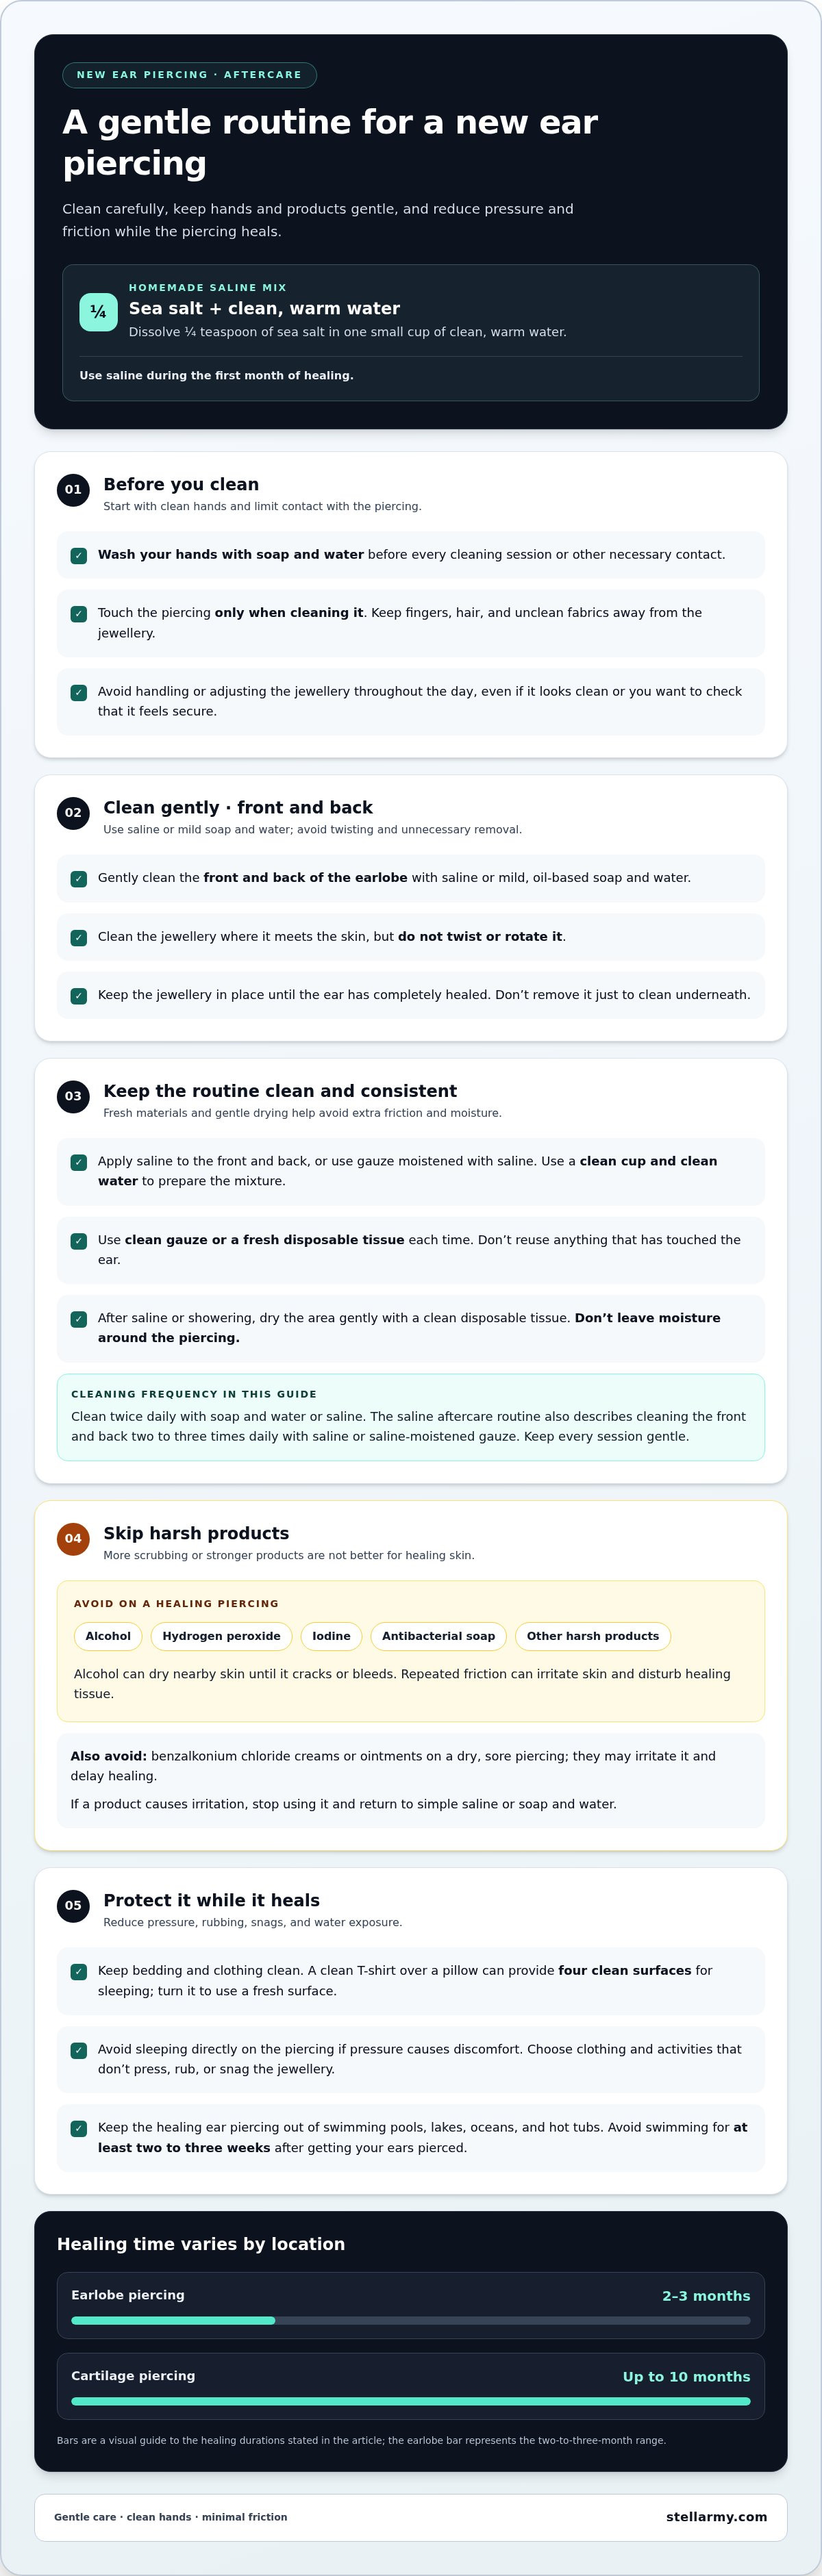This screenshot has width=822, height=2576.
Task: Click the 01 step number badge
Action: (x=73, y=490)
